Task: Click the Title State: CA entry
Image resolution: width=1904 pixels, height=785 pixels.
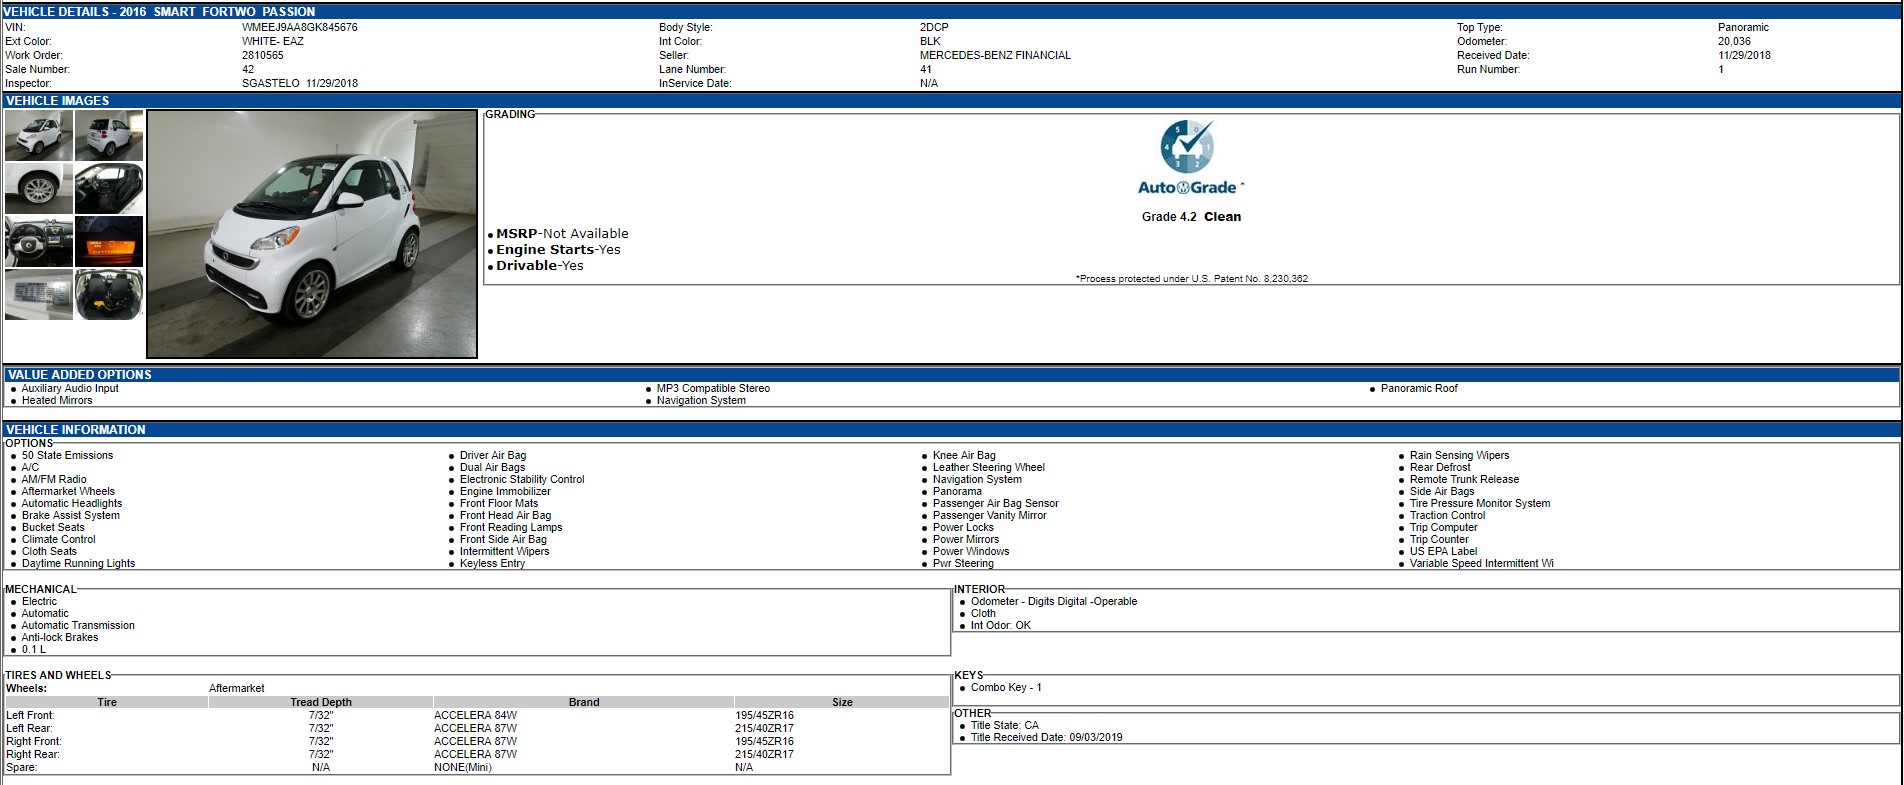Action: [1005, 725]
